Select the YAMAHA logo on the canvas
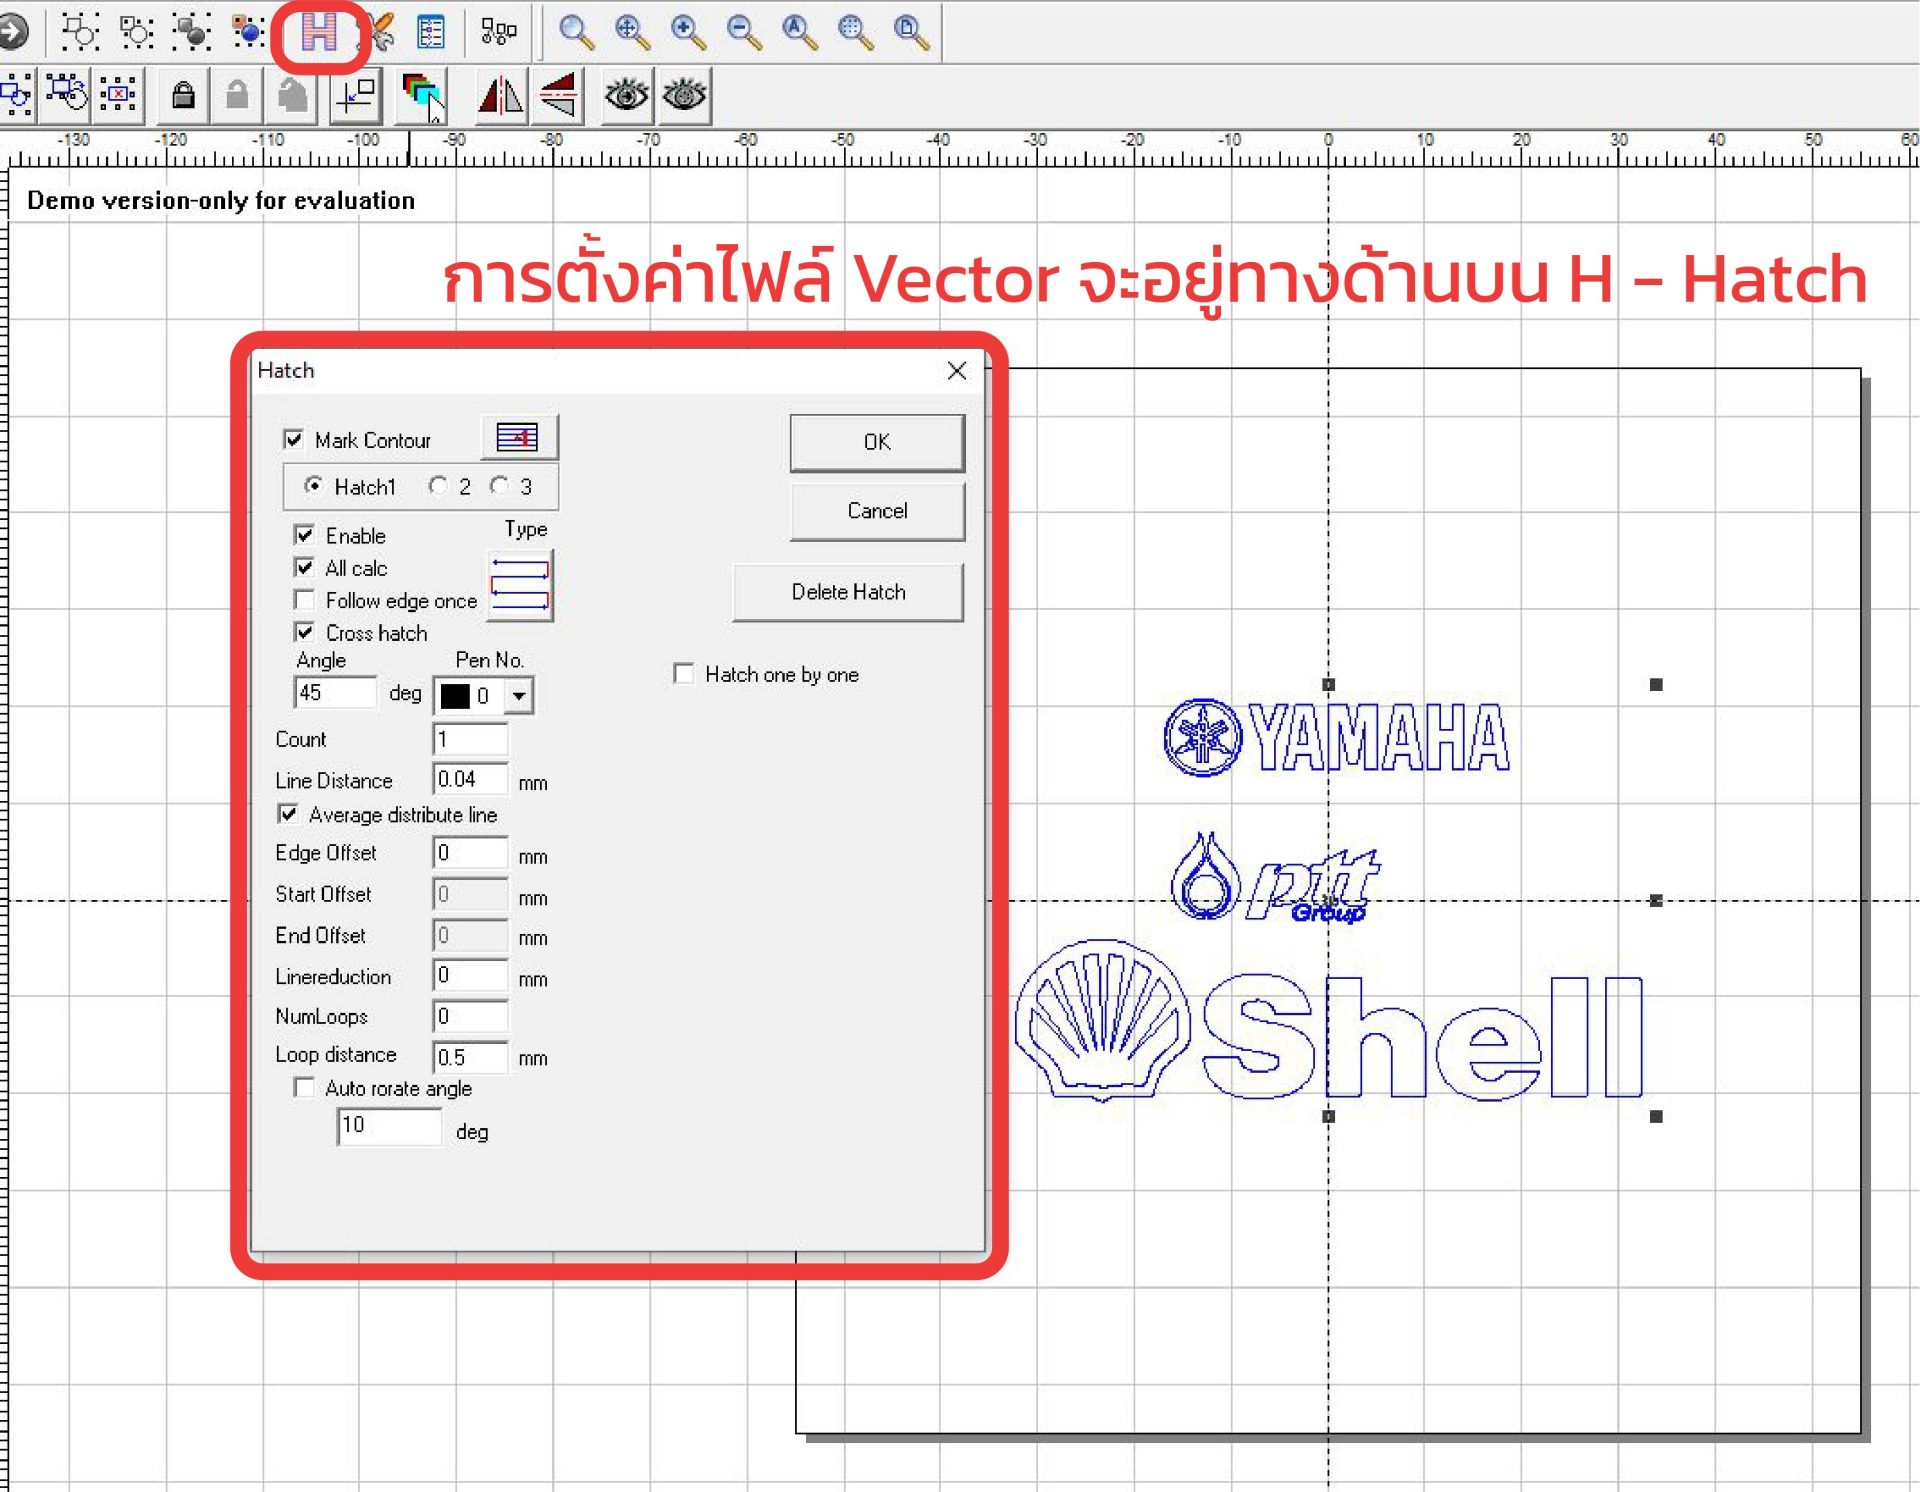The height and width of the screenshot is (1492, 1920). click(1337, 738)
